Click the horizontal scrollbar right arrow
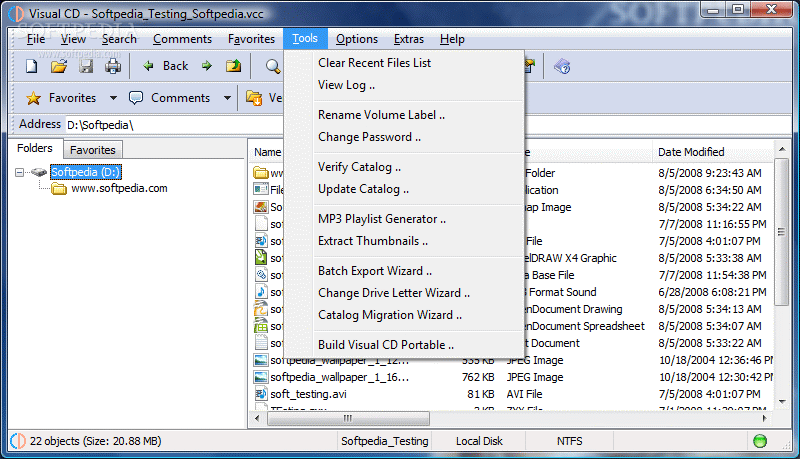The image size is (800, 459). point(765,419)
